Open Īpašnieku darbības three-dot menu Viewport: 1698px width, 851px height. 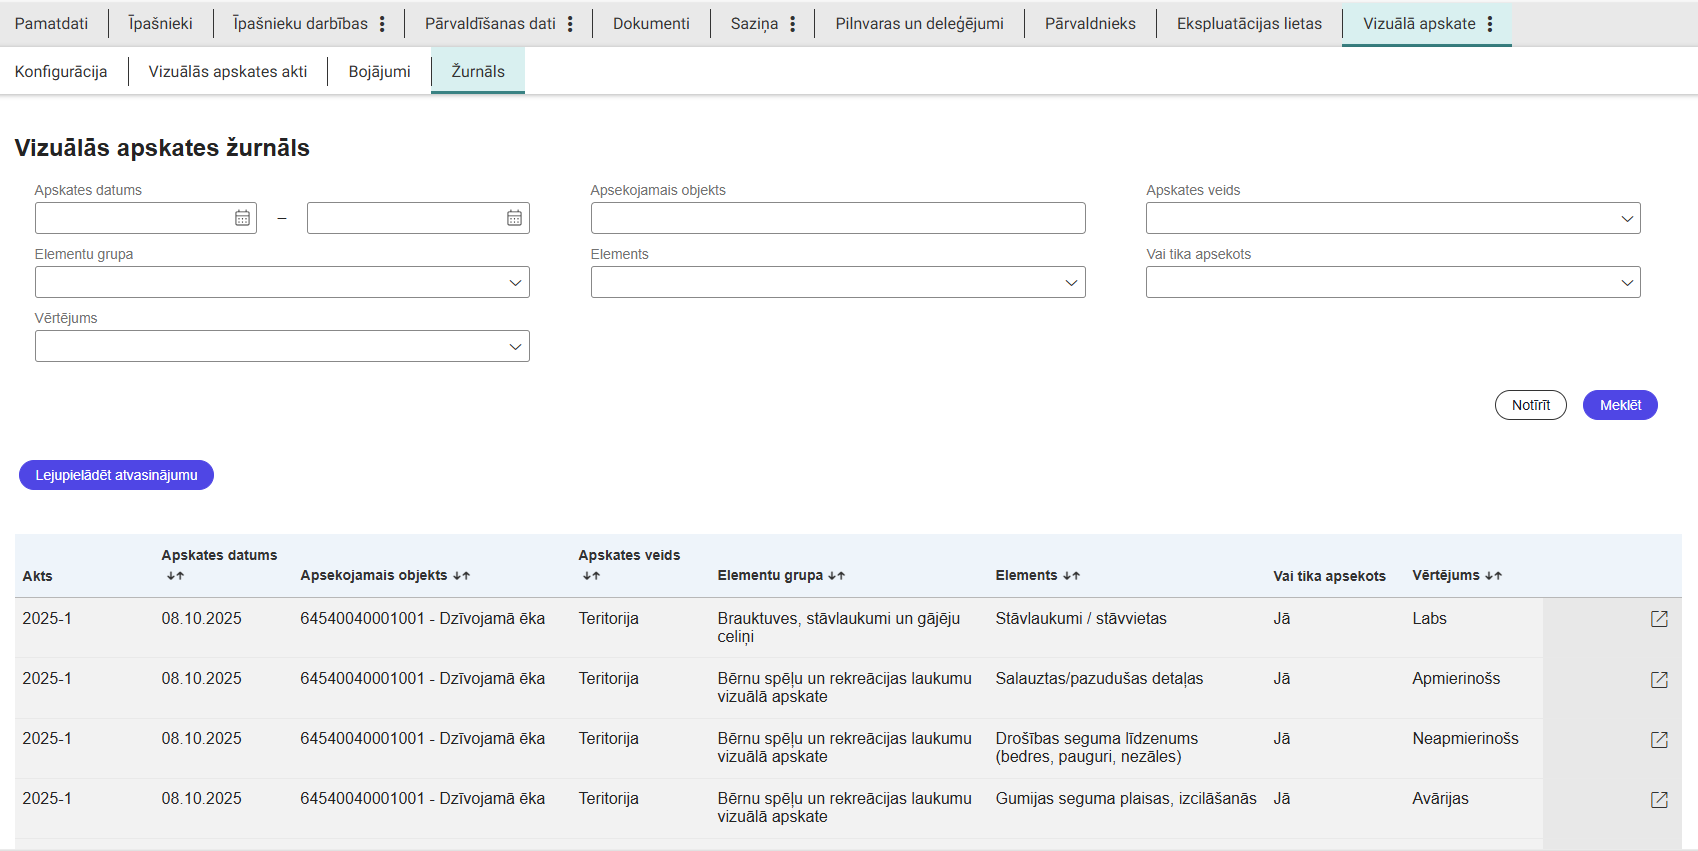[x=382, y=24]
